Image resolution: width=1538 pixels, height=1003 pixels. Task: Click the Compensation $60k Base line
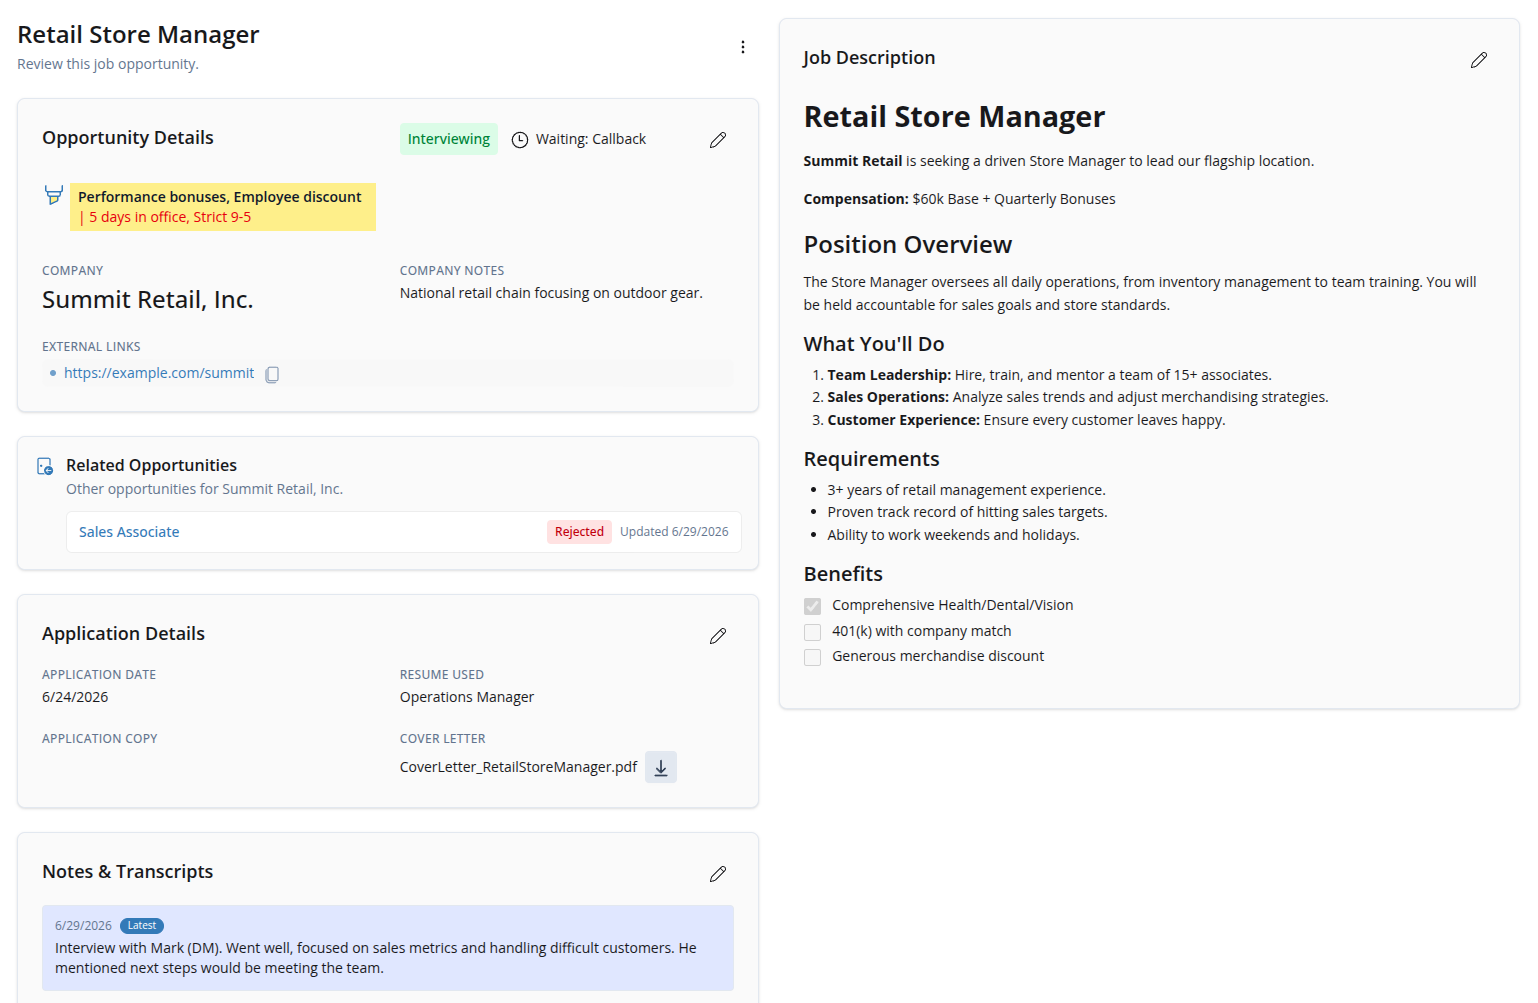pyautogui.click(x=959, y=199)
